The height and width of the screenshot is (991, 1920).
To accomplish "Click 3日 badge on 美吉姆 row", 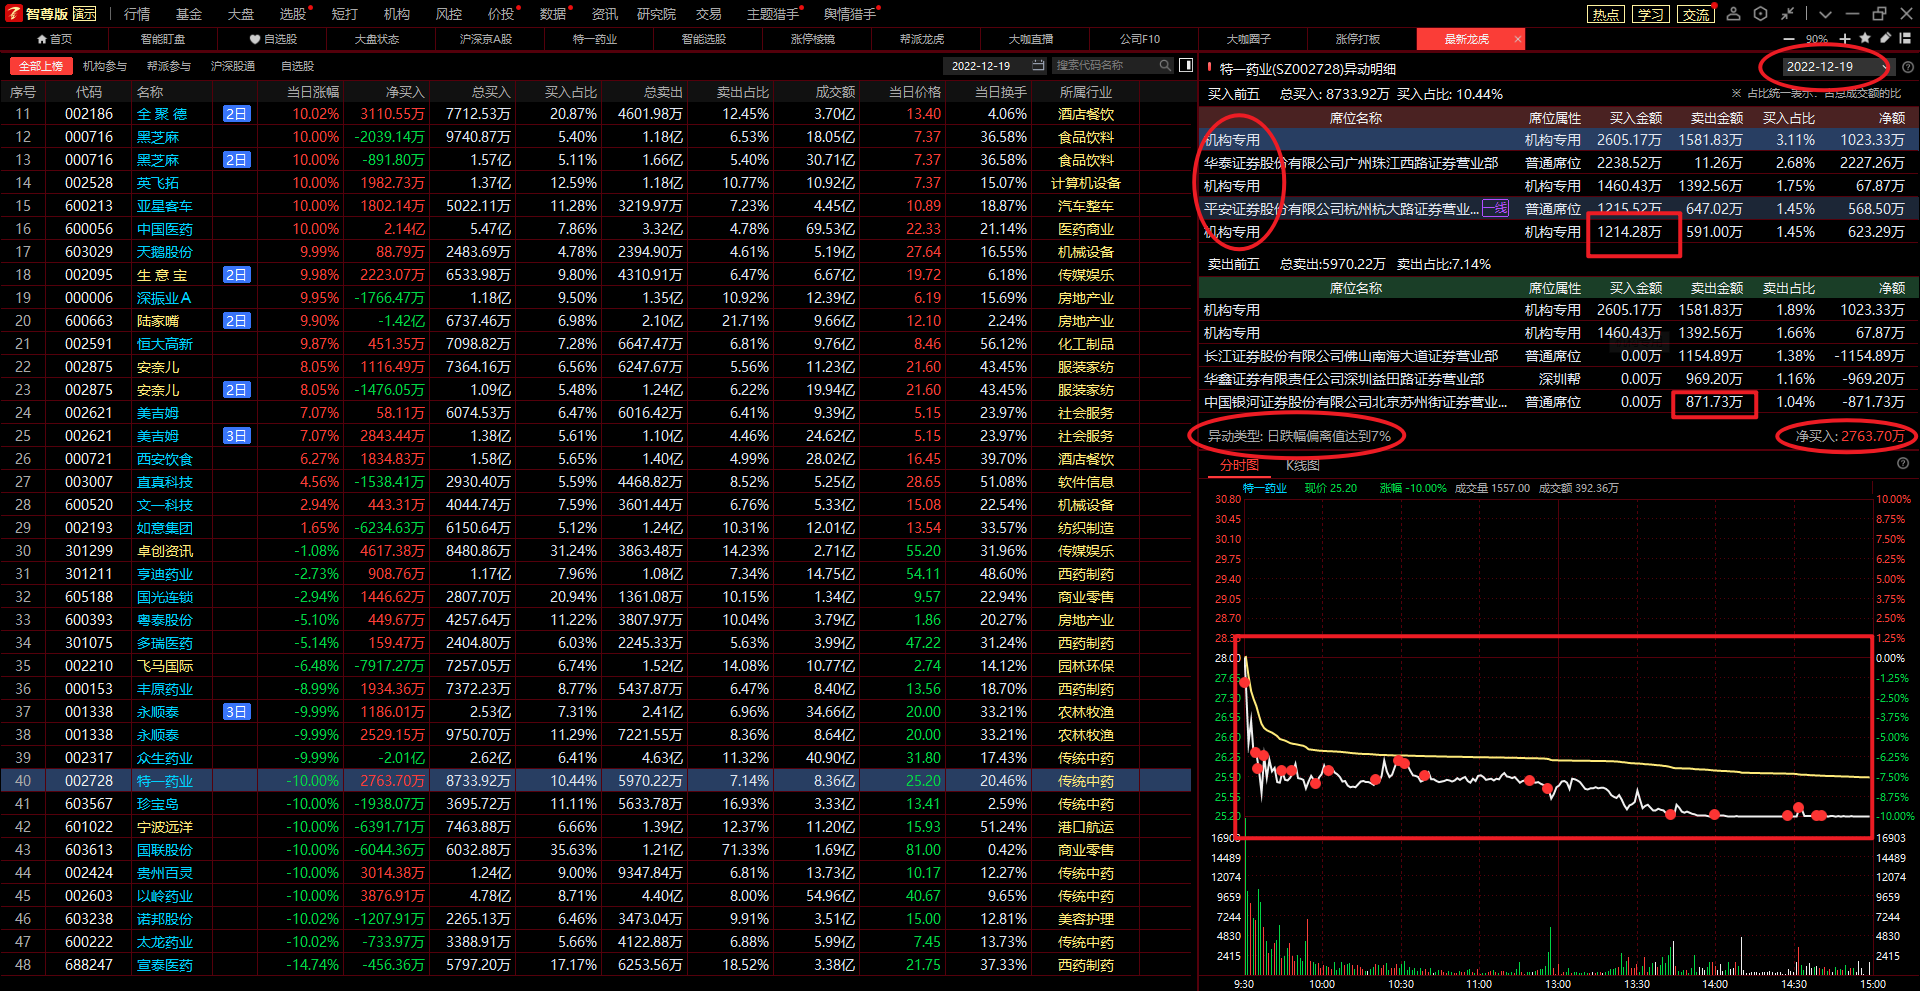I will tap(237, 436).
